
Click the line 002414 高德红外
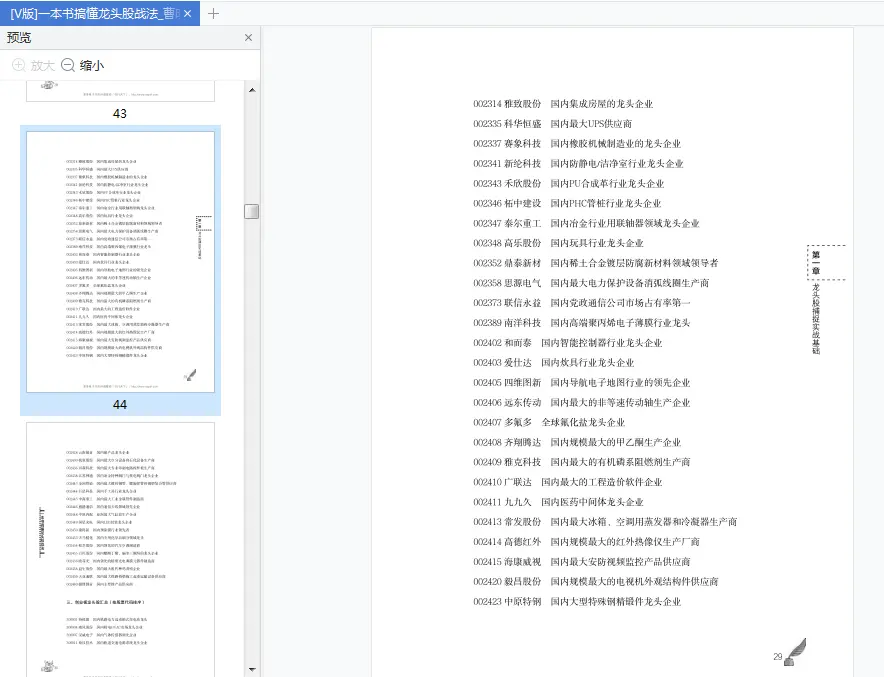pyautogui.click(x=586, y=542)
